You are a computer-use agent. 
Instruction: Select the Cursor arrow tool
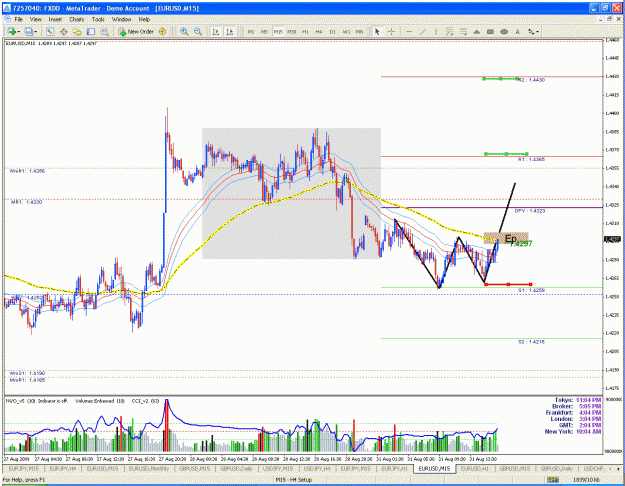coord(377,31)
